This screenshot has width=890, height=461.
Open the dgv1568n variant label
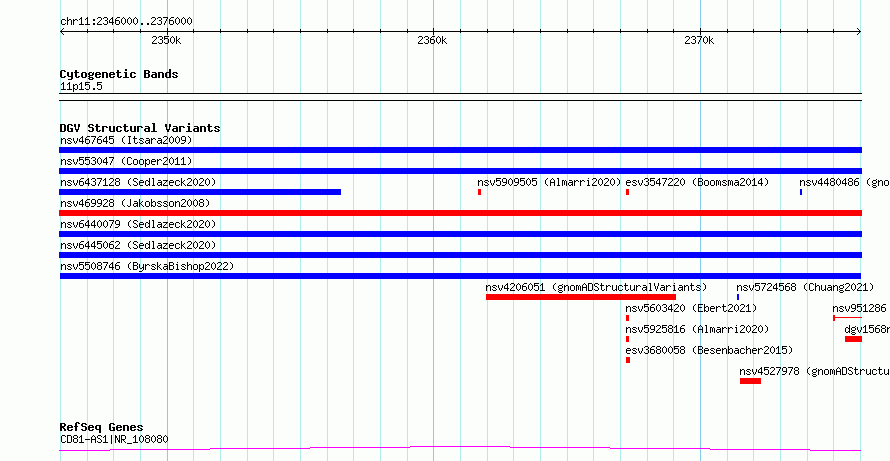867,329
